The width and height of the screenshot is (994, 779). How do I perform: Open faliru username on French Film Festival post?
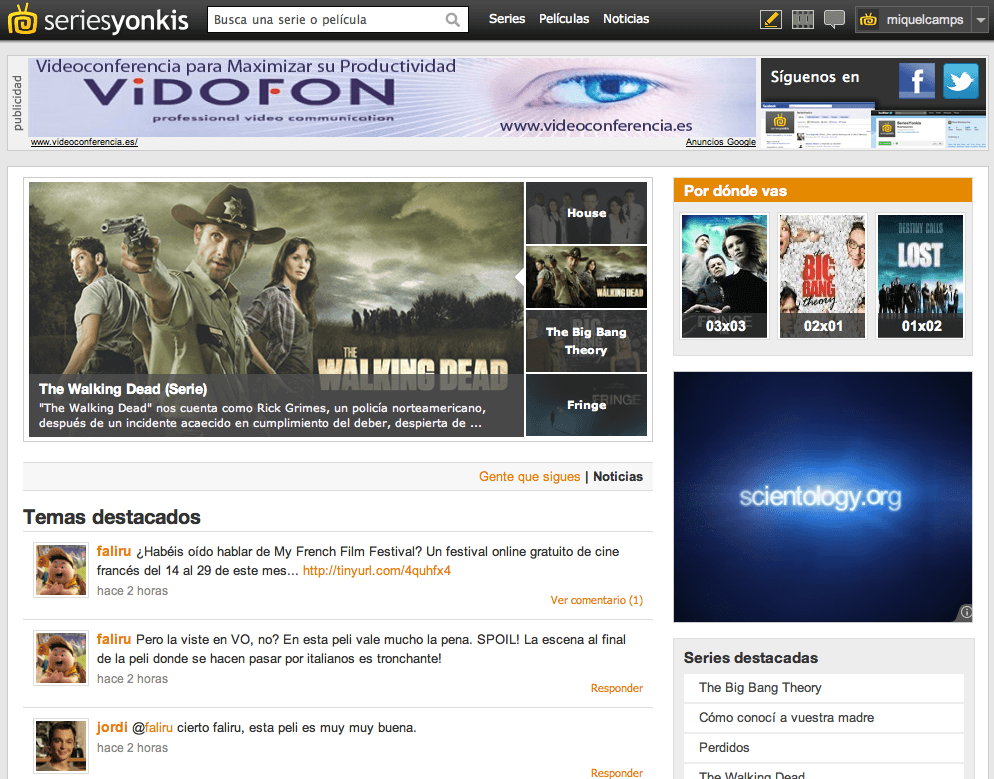(113, 551)
